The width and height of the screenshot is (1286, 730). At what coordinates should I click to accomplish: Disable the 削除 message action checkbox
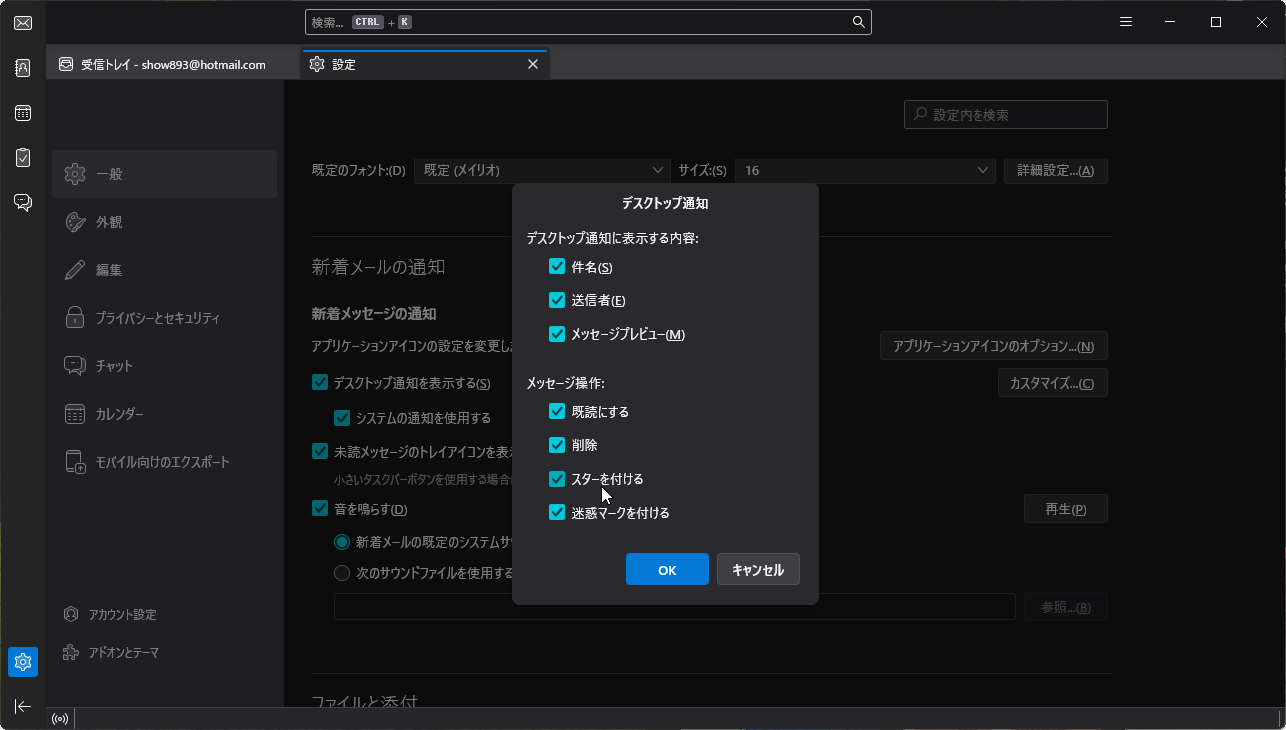(557, 444)
